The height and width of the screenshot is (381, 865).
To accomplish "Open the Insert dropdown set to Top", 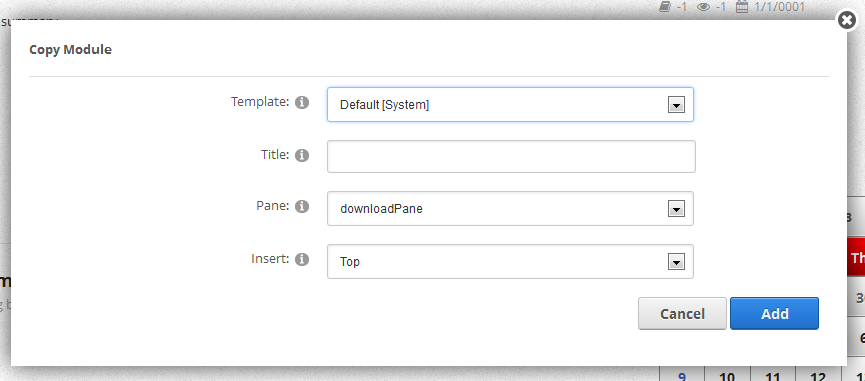I will click(510, 261).
